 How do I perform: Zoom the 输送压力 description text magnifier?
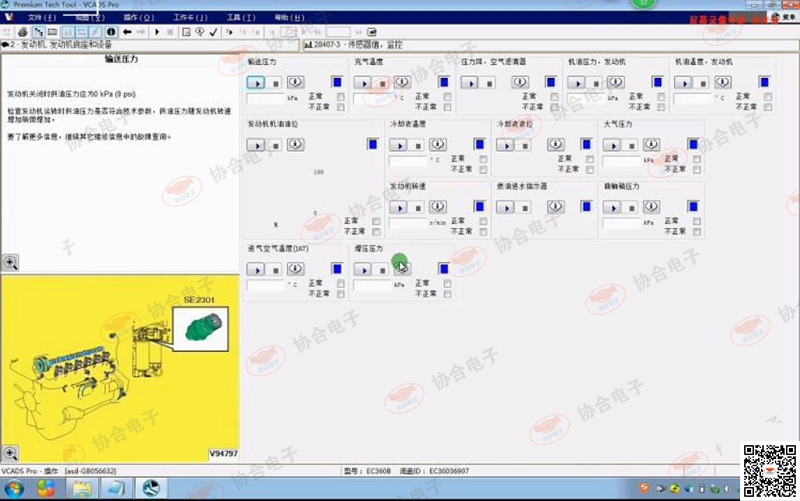point(10,263)
